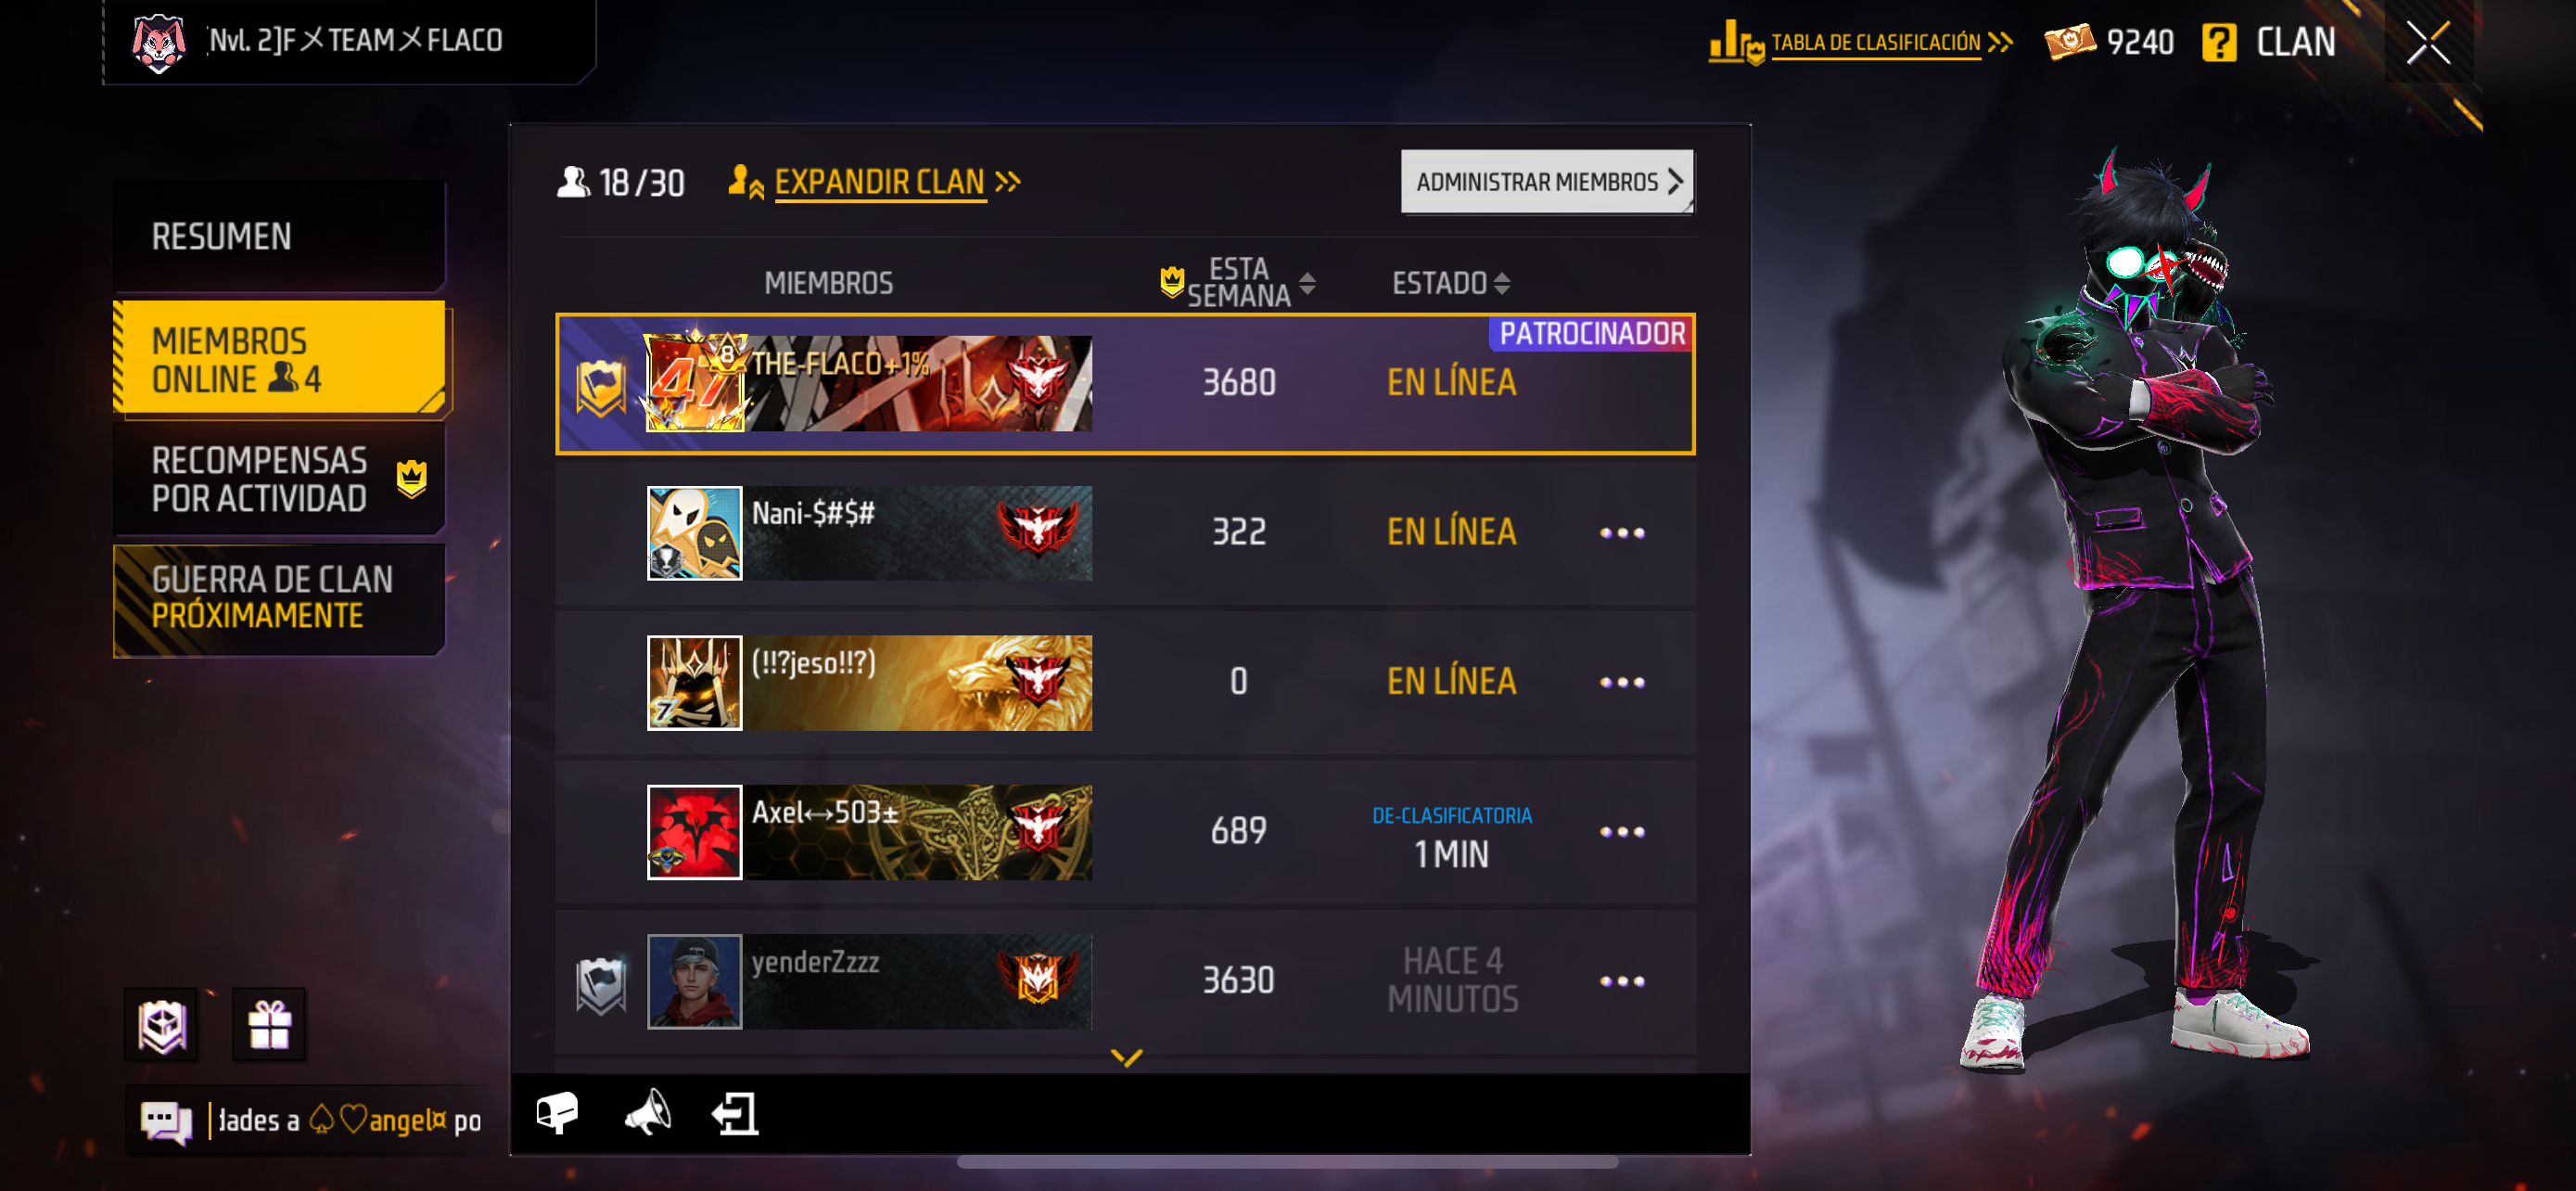The width and height of the screenshot is (2576, 1191).
Task: Open the clan chat bubble icon
Action: click(166, 1121)
